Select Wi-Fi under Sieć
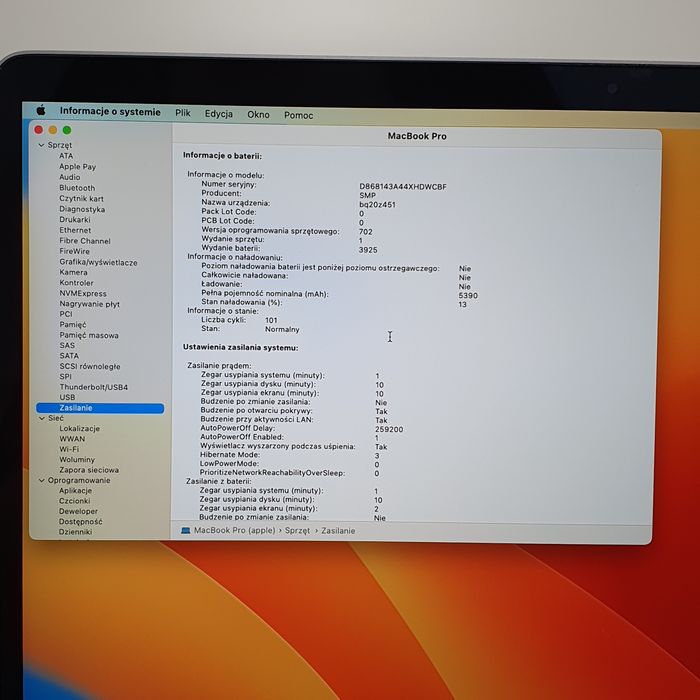Screen dimensions: 700x700 [x=69, y=449]
